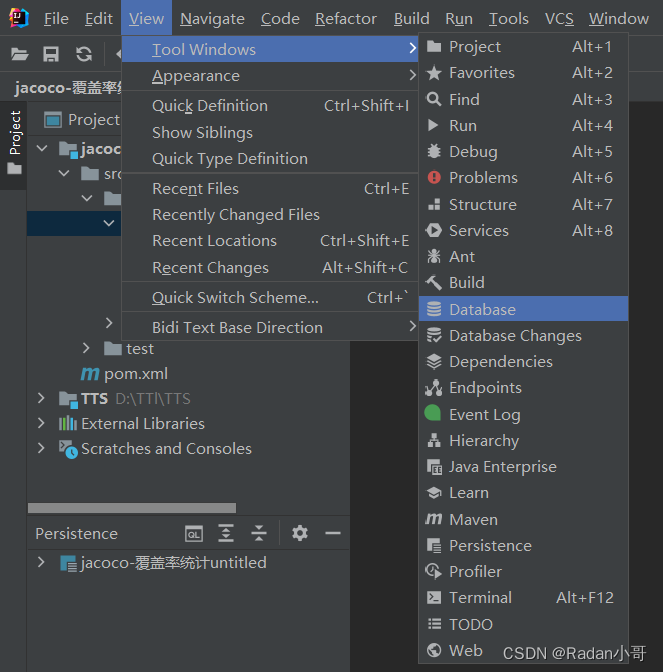The height and width of the screenshot is (672, 663).
Task: Click the vertical Project tool window tab
Action: click(x=14, y=144)
